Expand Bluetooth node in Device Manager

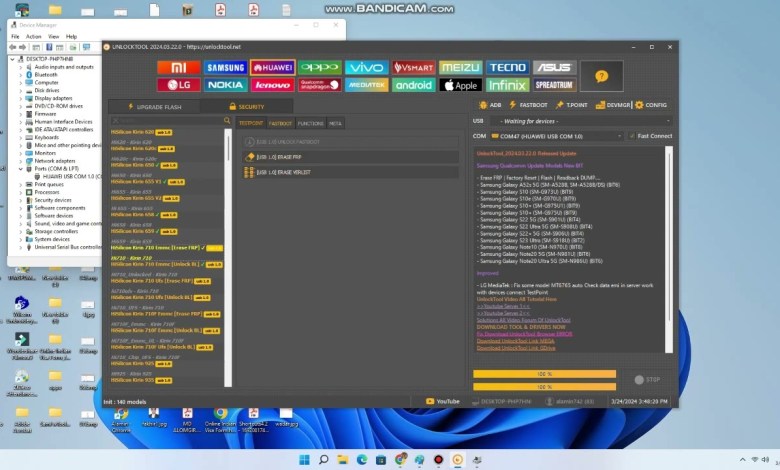coord(21,75)
